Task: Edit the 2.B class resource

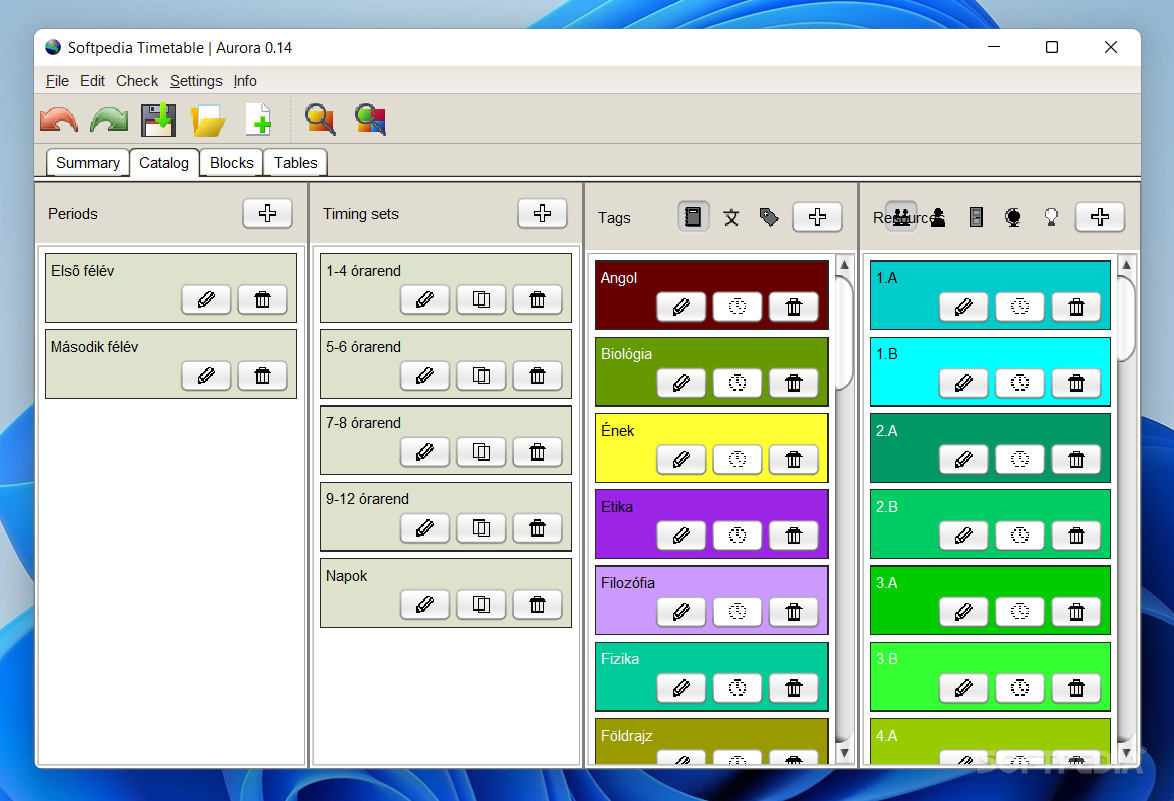Action: pos(963,536)
